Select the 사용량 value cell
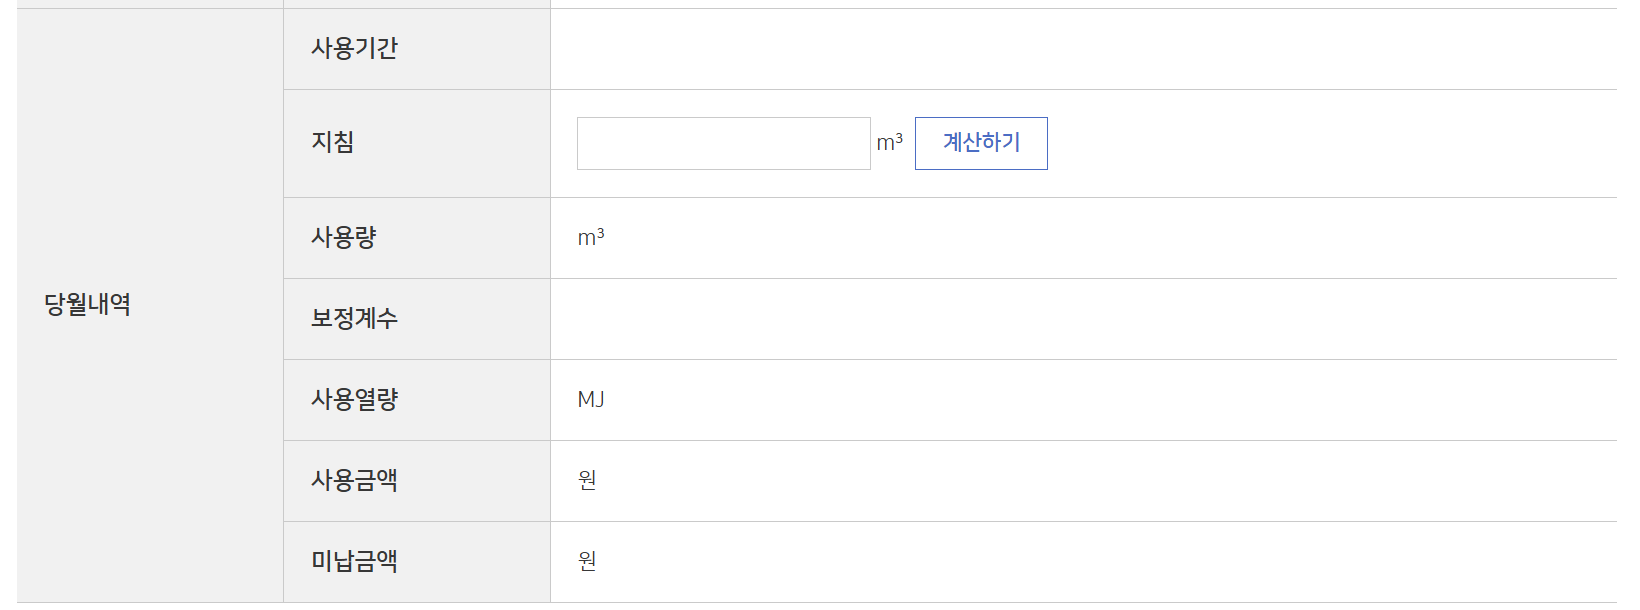This screenshot has height=610, width=1640. (1084, 238)
